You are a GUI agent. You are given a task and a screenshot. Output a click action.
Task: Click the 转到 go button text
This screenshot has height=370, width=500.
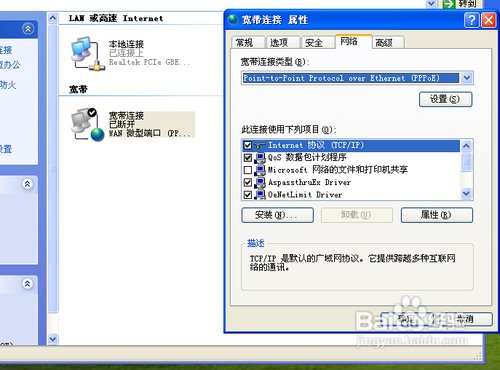point(467,4)
